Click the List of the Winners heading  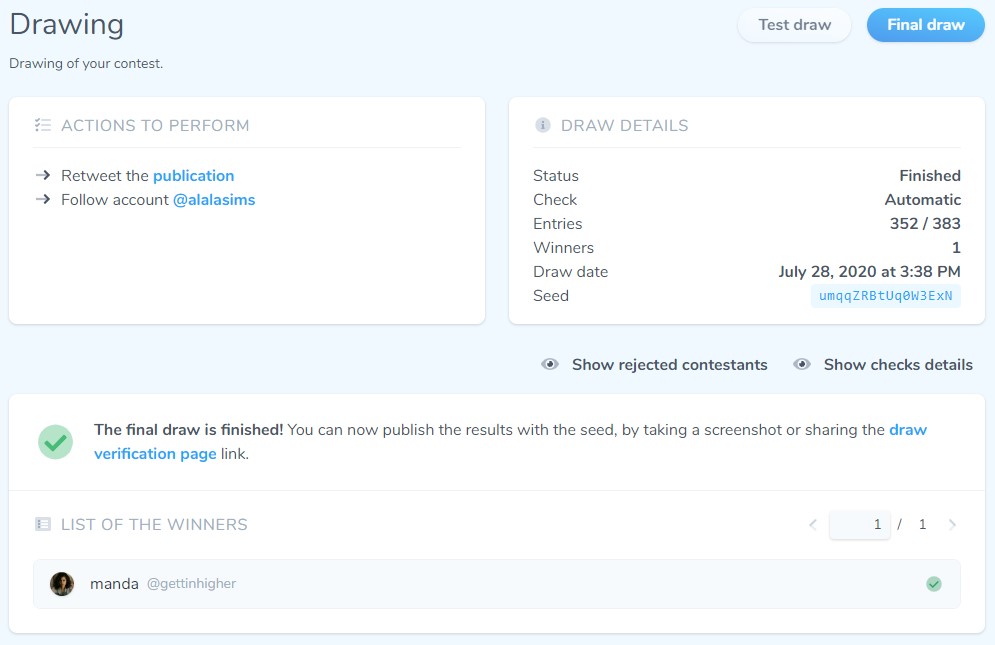tap(154, 524)
